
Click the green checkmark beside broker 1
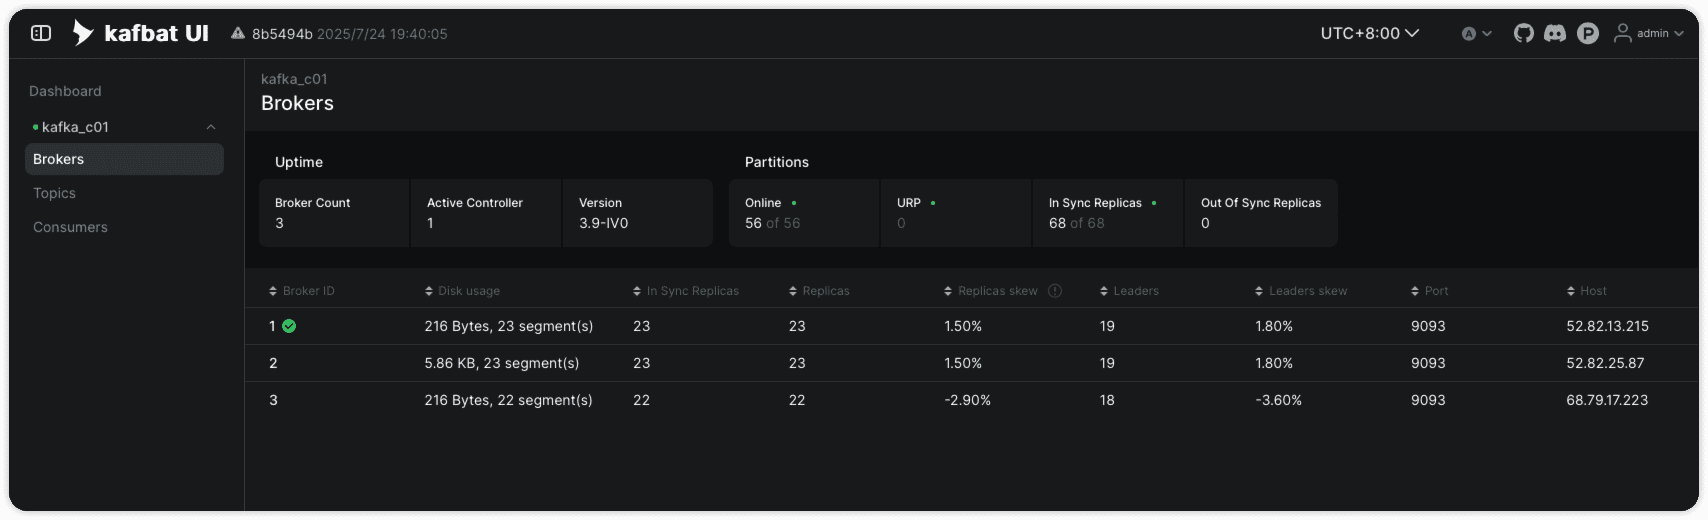point(289,326)
